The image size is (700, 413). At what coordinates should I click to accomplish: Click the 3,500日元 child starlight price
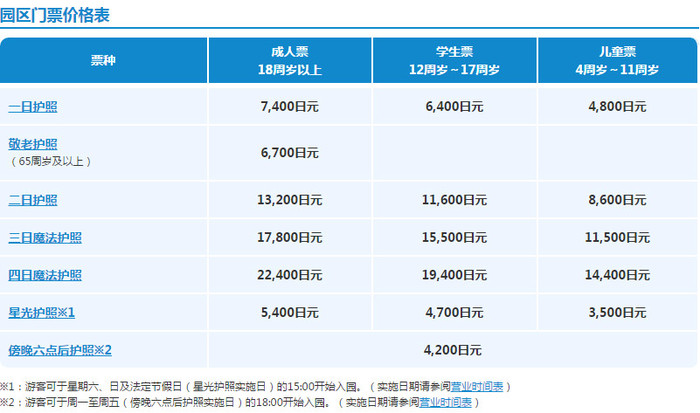coord(617,312)
